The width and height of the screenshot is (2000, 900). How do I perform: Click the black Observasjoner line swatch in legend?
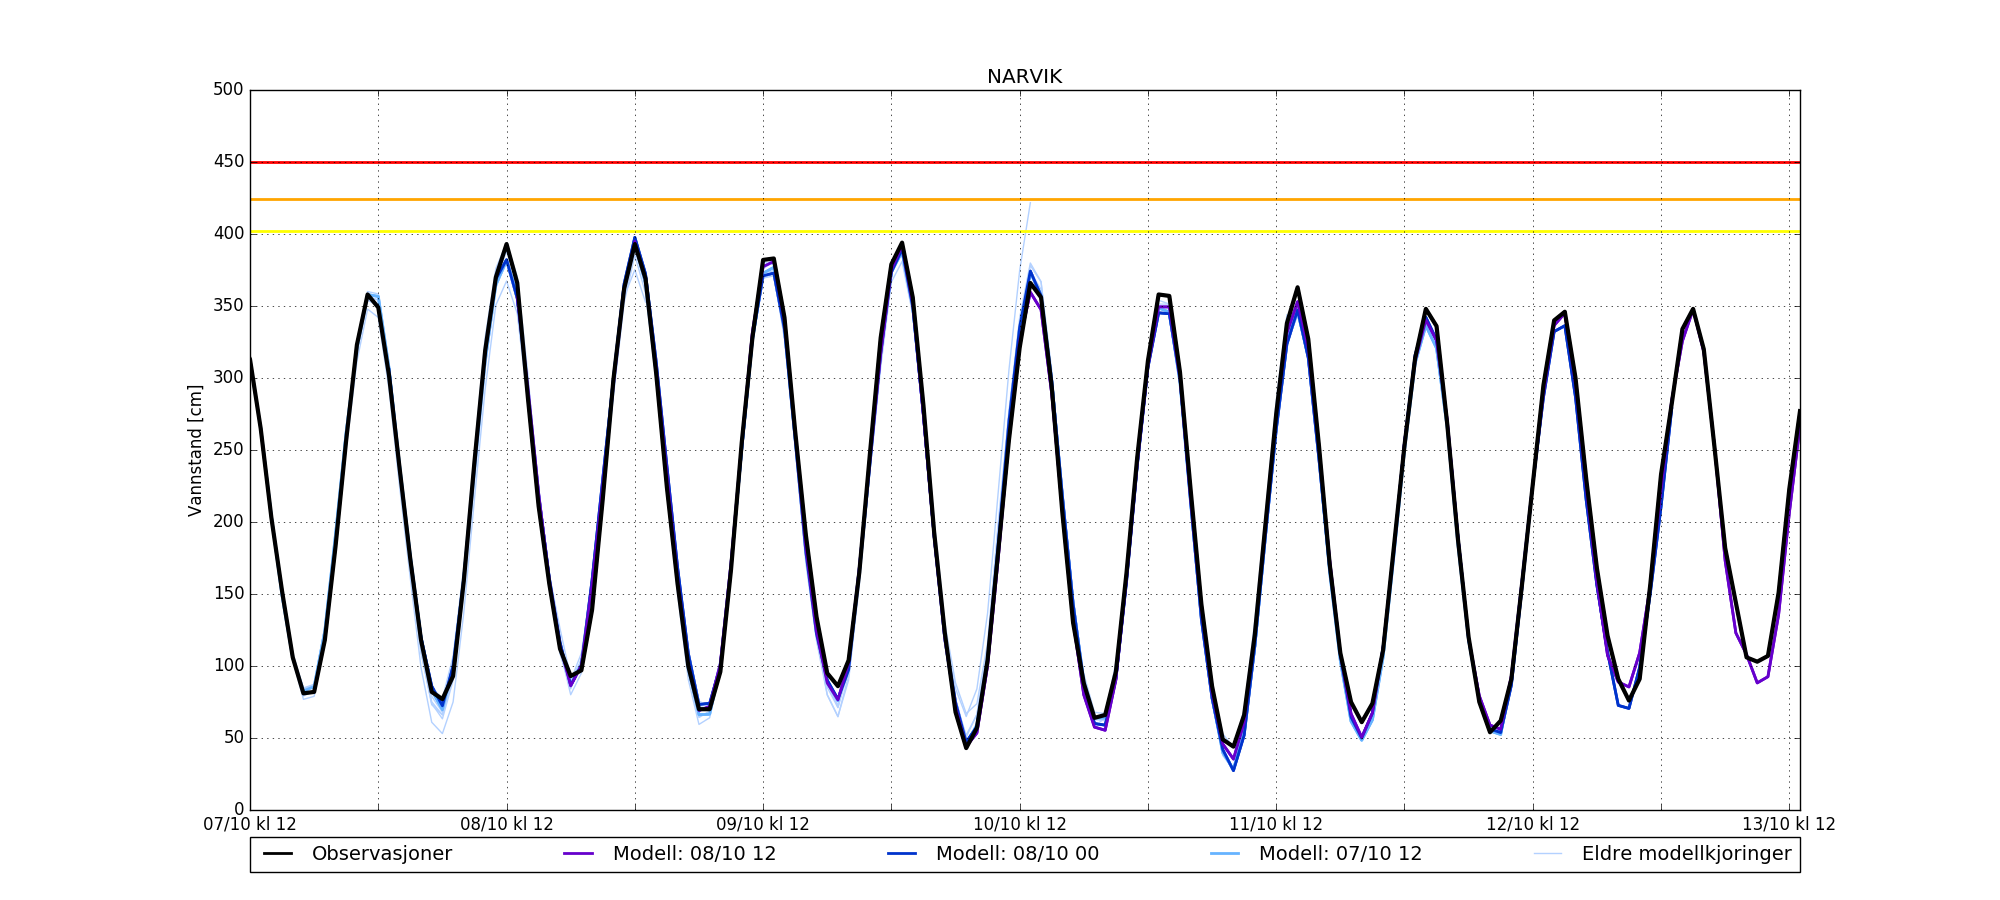coord(278,854)
